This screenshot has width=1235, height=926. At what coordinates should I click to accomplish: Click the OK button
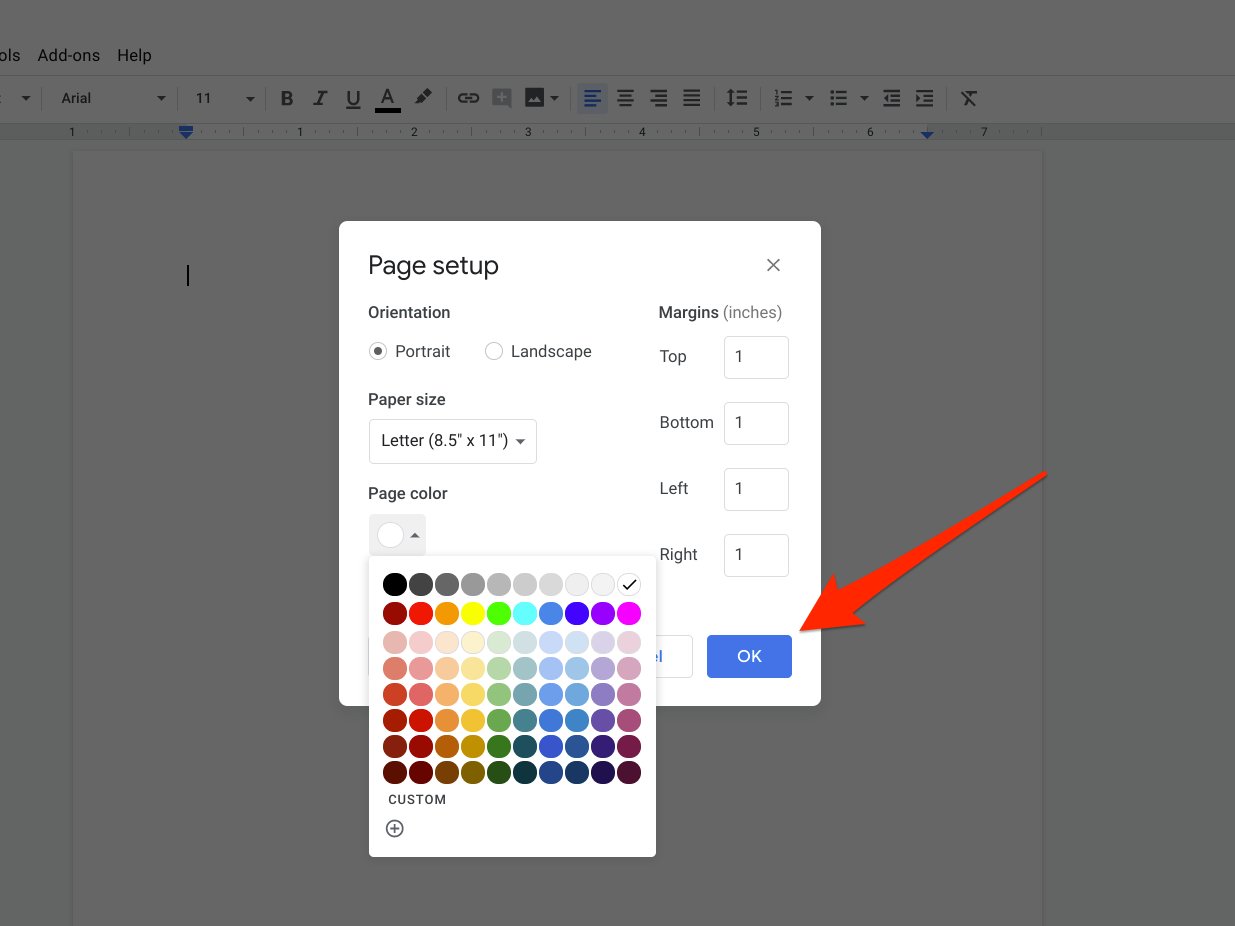pyautogui.click(x=749, y=656)
